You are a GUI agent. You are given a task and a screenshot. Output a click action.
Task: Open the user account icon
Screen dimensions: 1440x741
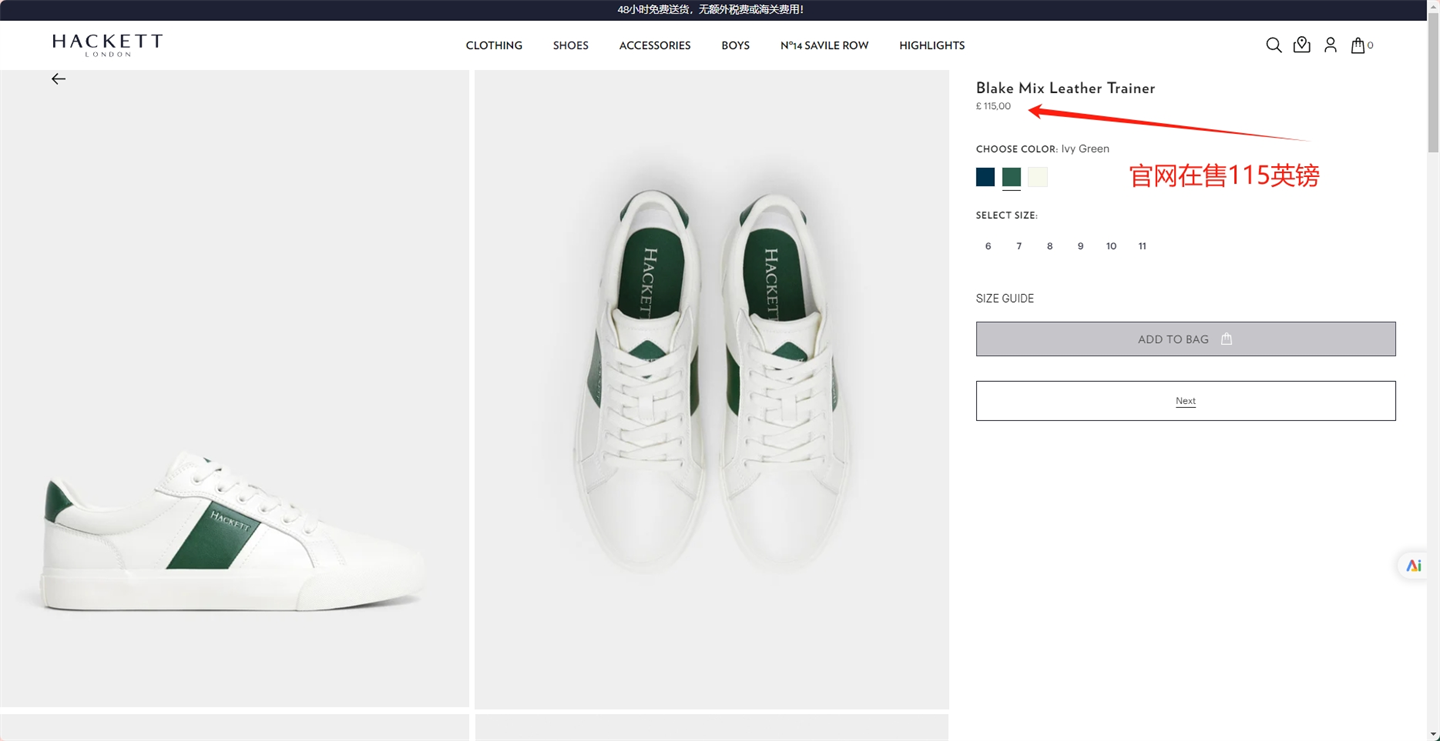1330,45
